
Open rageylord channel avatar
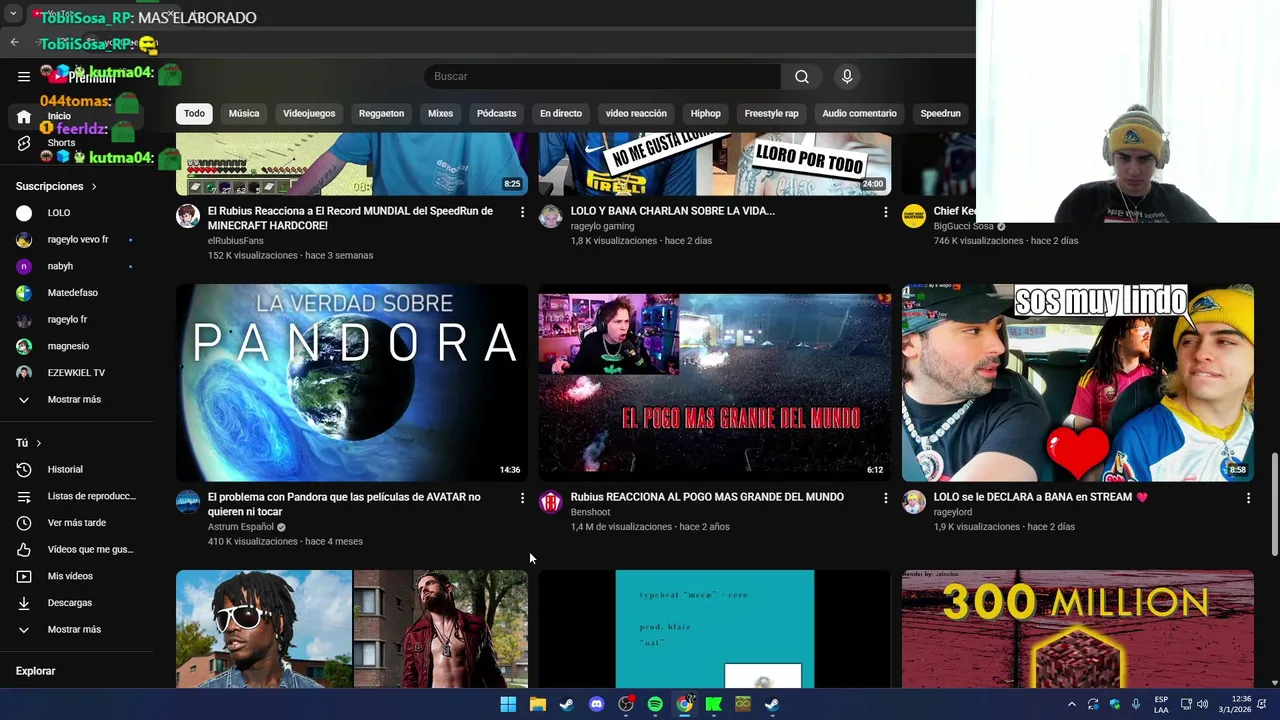[x=914, y=502]
